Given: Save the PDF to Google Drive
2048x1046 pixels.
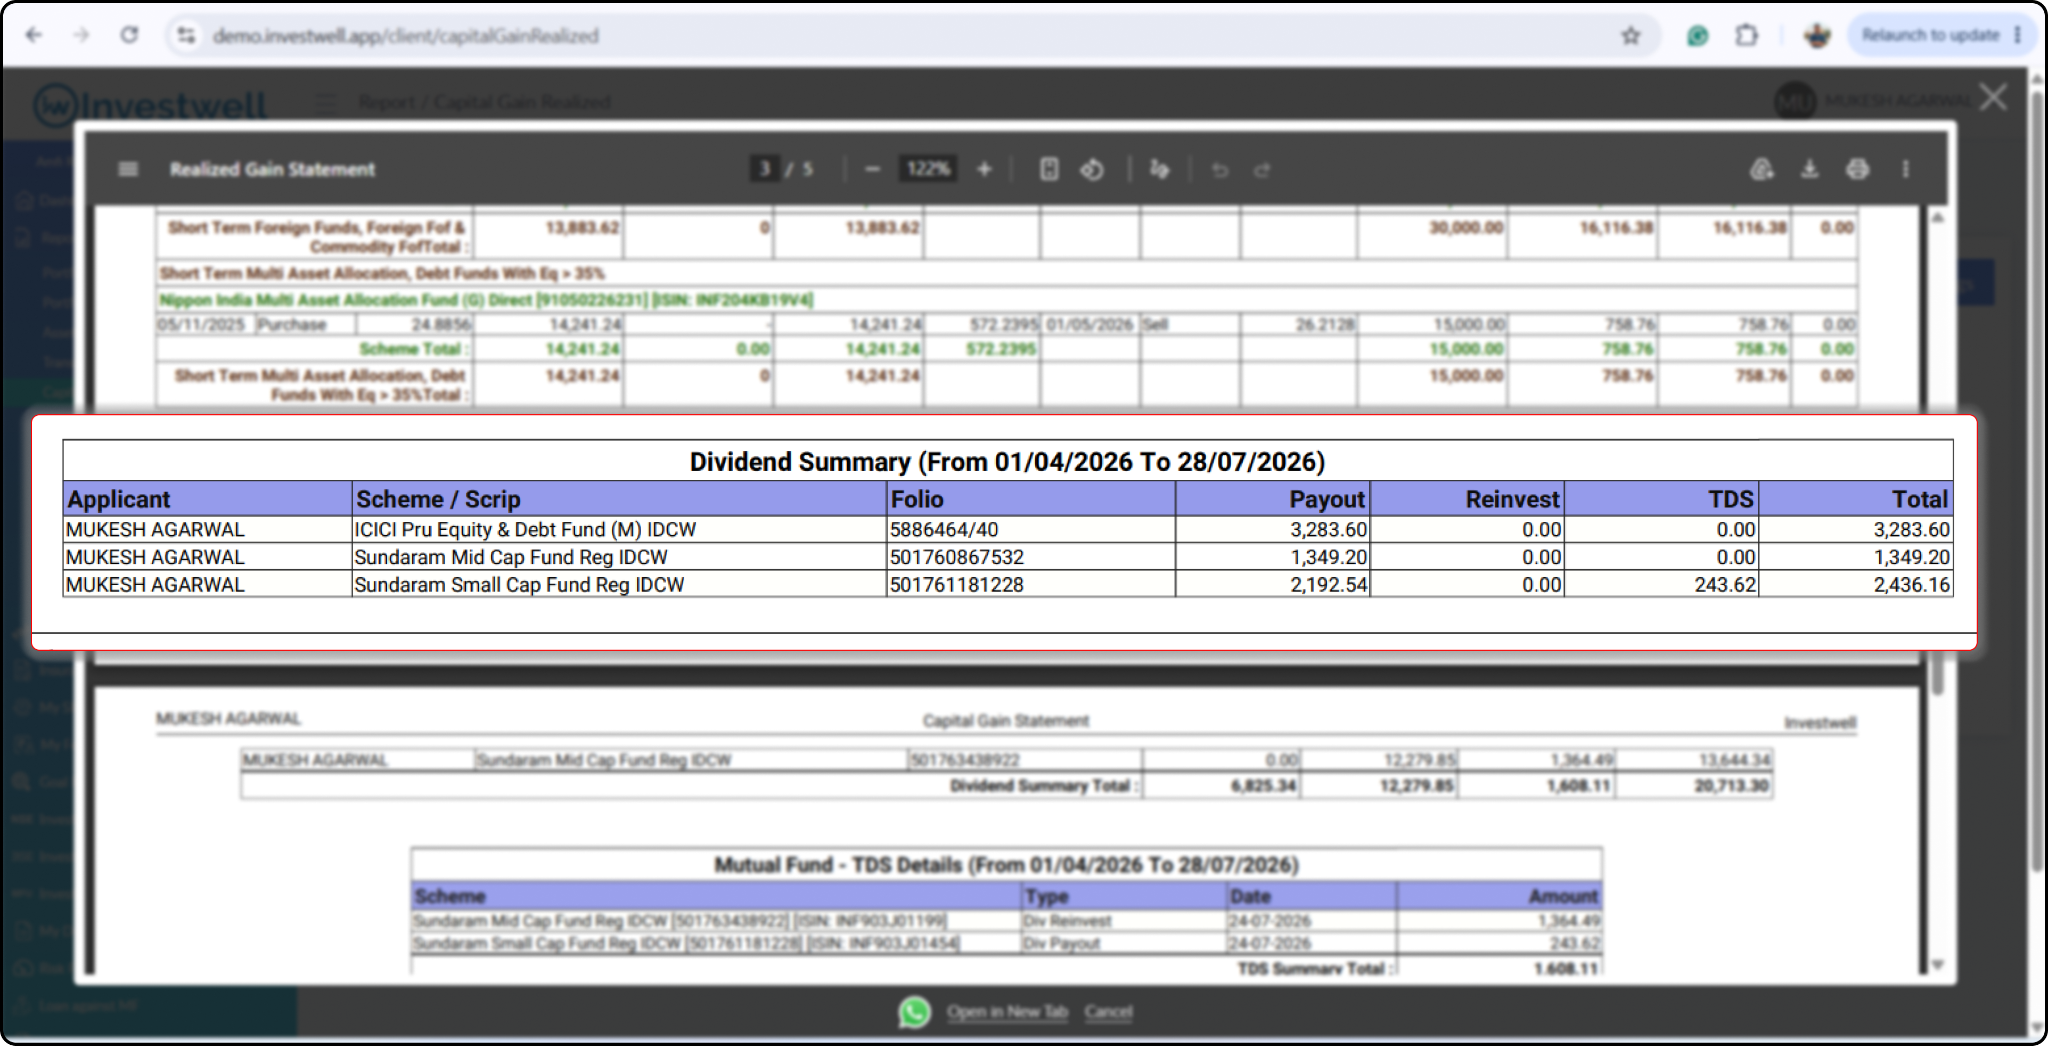Looking at the screenshot, I should click(x=1762, y=169).
